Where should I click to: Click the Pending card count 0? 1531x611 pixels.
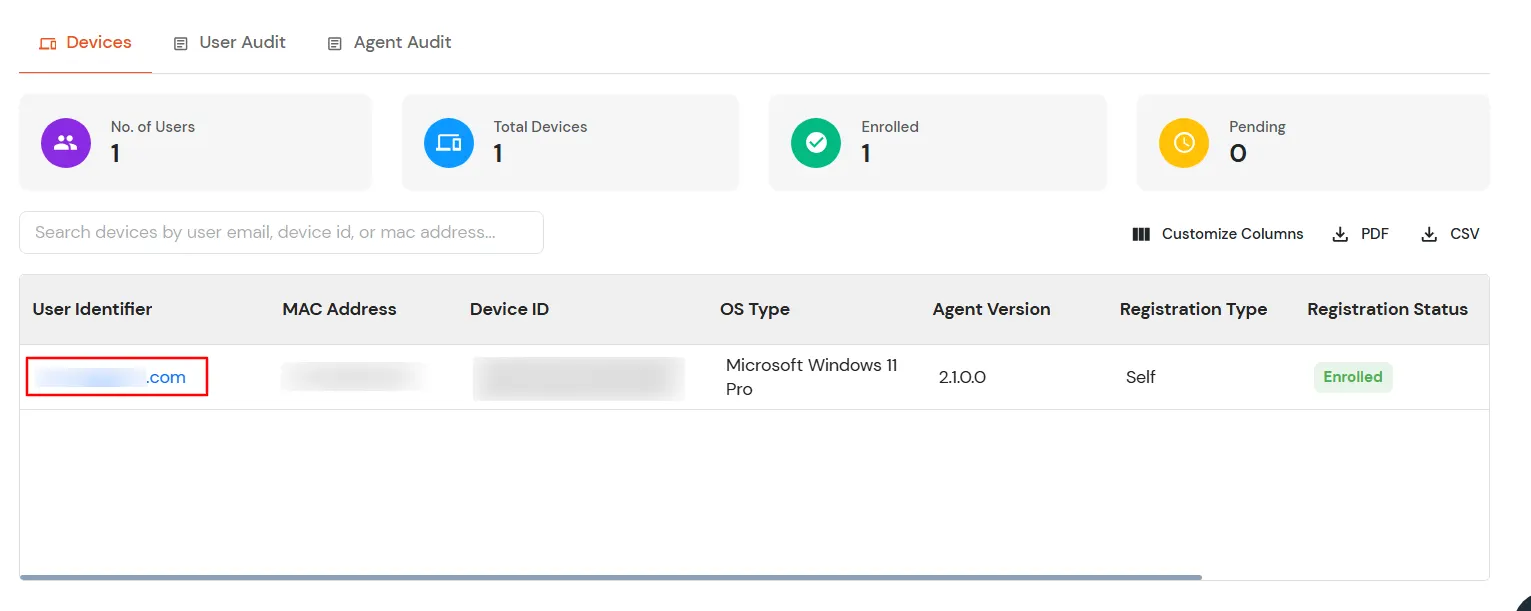(x=1238, y=153)
